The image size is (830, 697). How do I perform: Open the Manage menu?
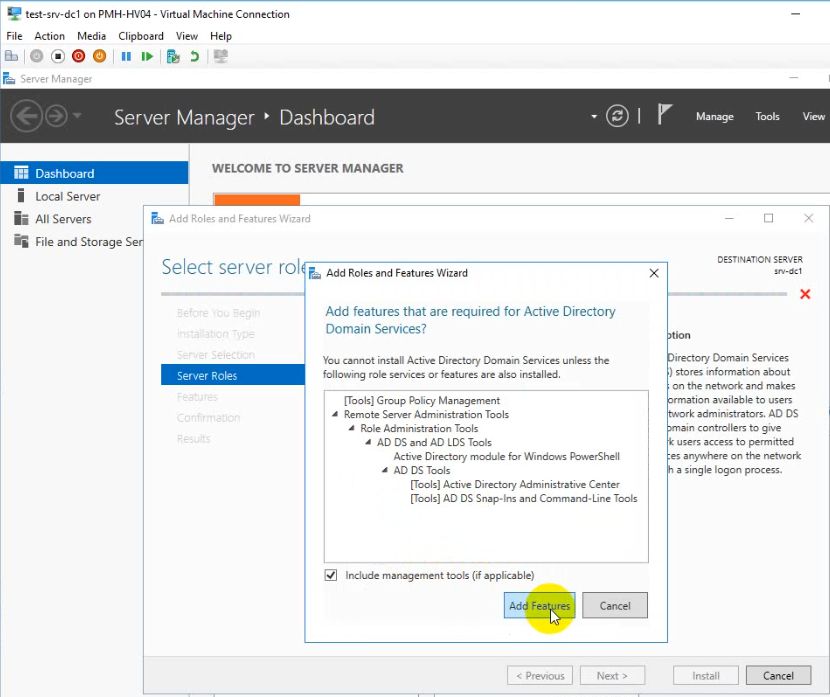[715, 116]
